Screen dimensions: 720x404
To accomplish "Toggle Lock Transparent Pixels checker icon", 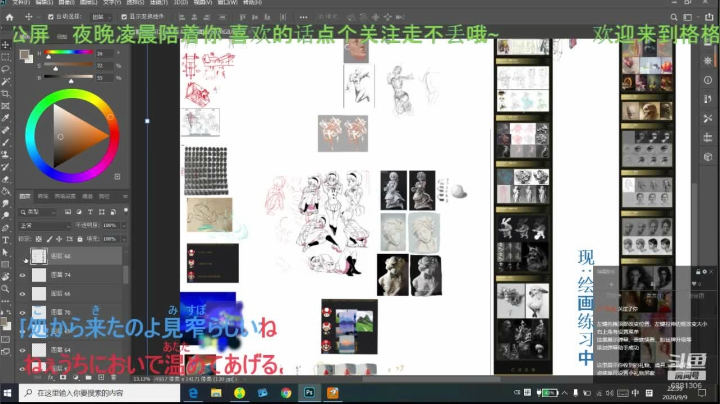I will click(x=39, y=239).
